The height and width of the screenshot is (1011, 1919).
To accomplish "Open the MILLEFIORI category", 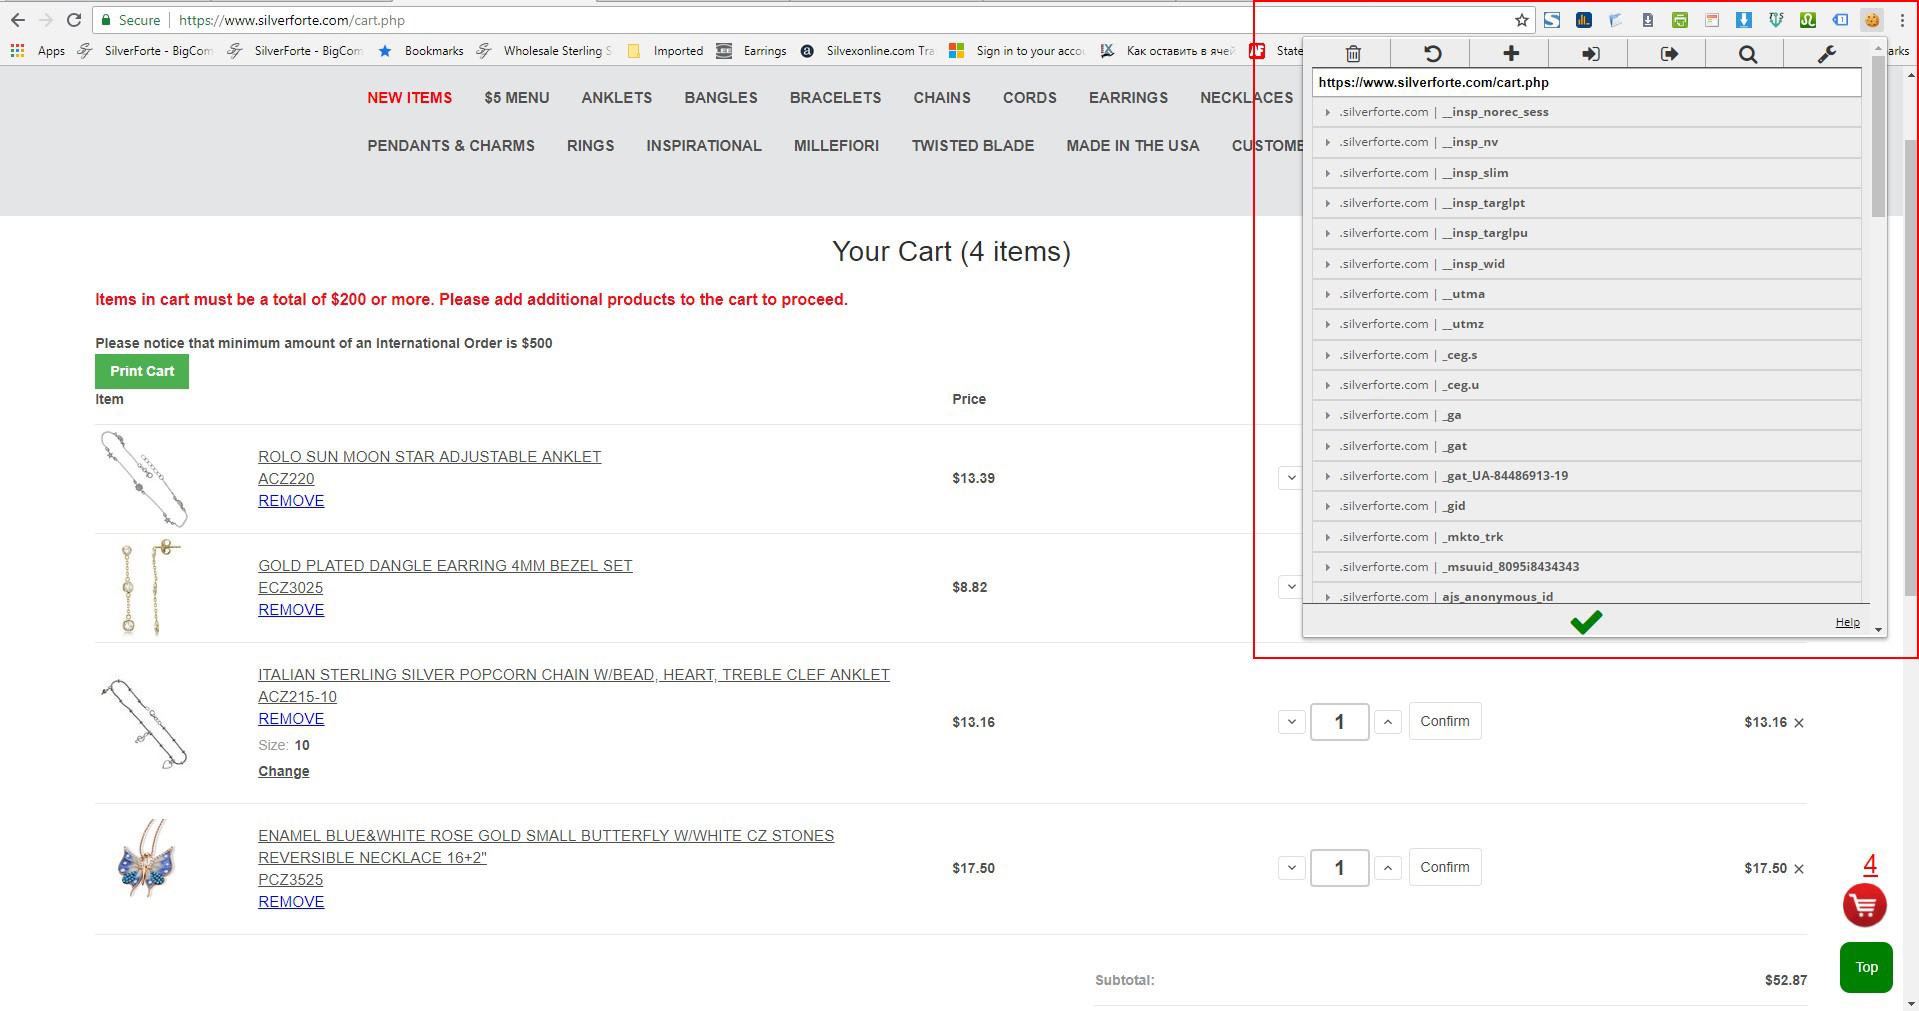I will pos(836,146).
